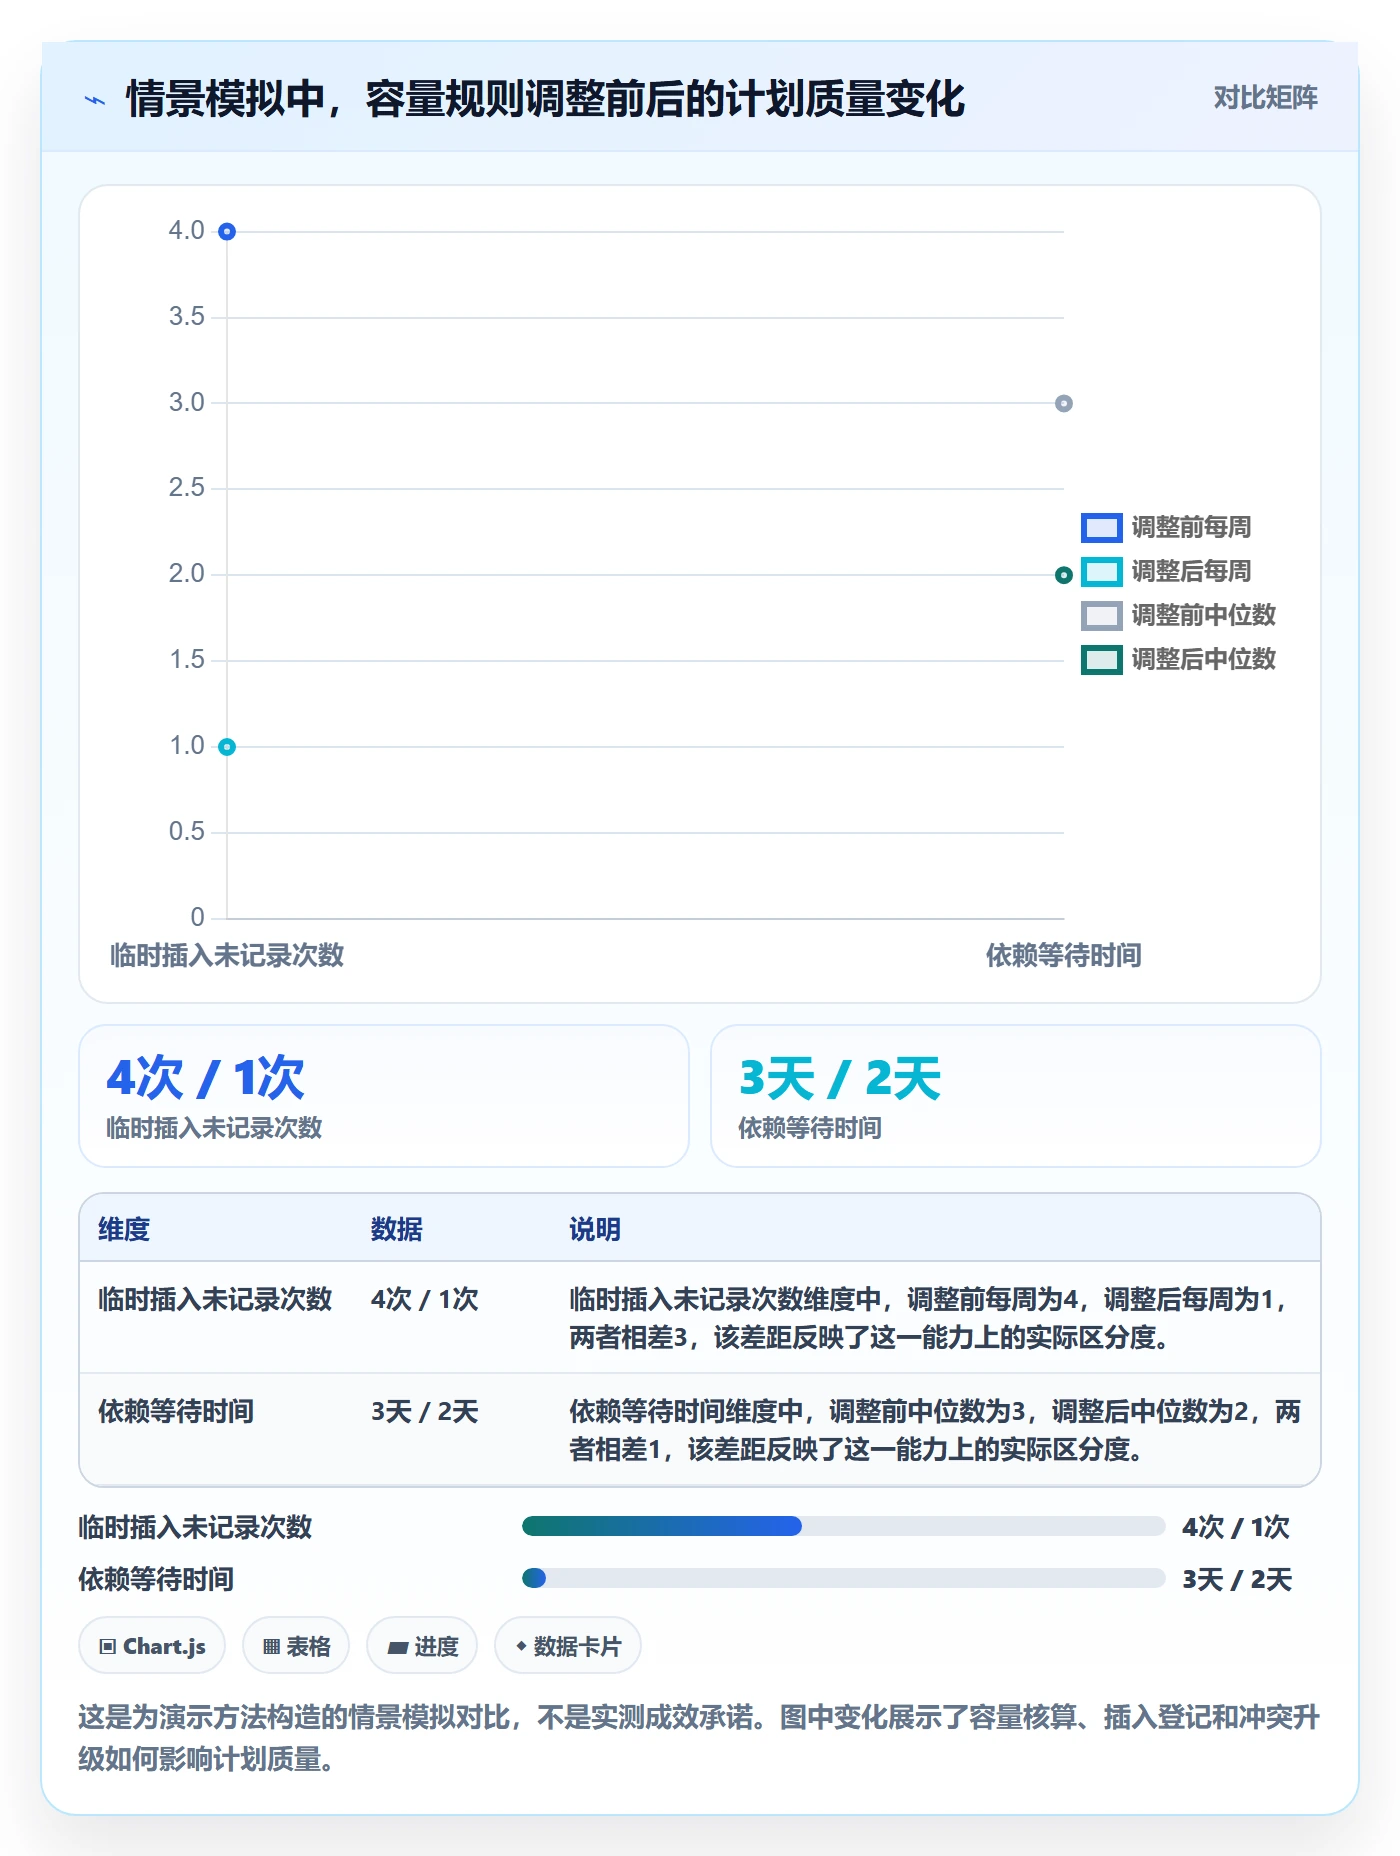Click the 4次 / 1次 table cell

[425, 1299]
